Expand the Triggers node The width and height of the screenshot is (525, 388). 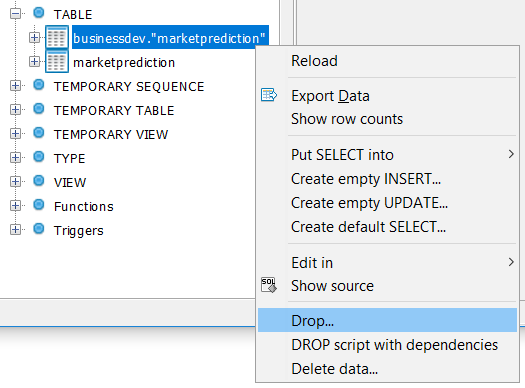(x=15, y=230)
